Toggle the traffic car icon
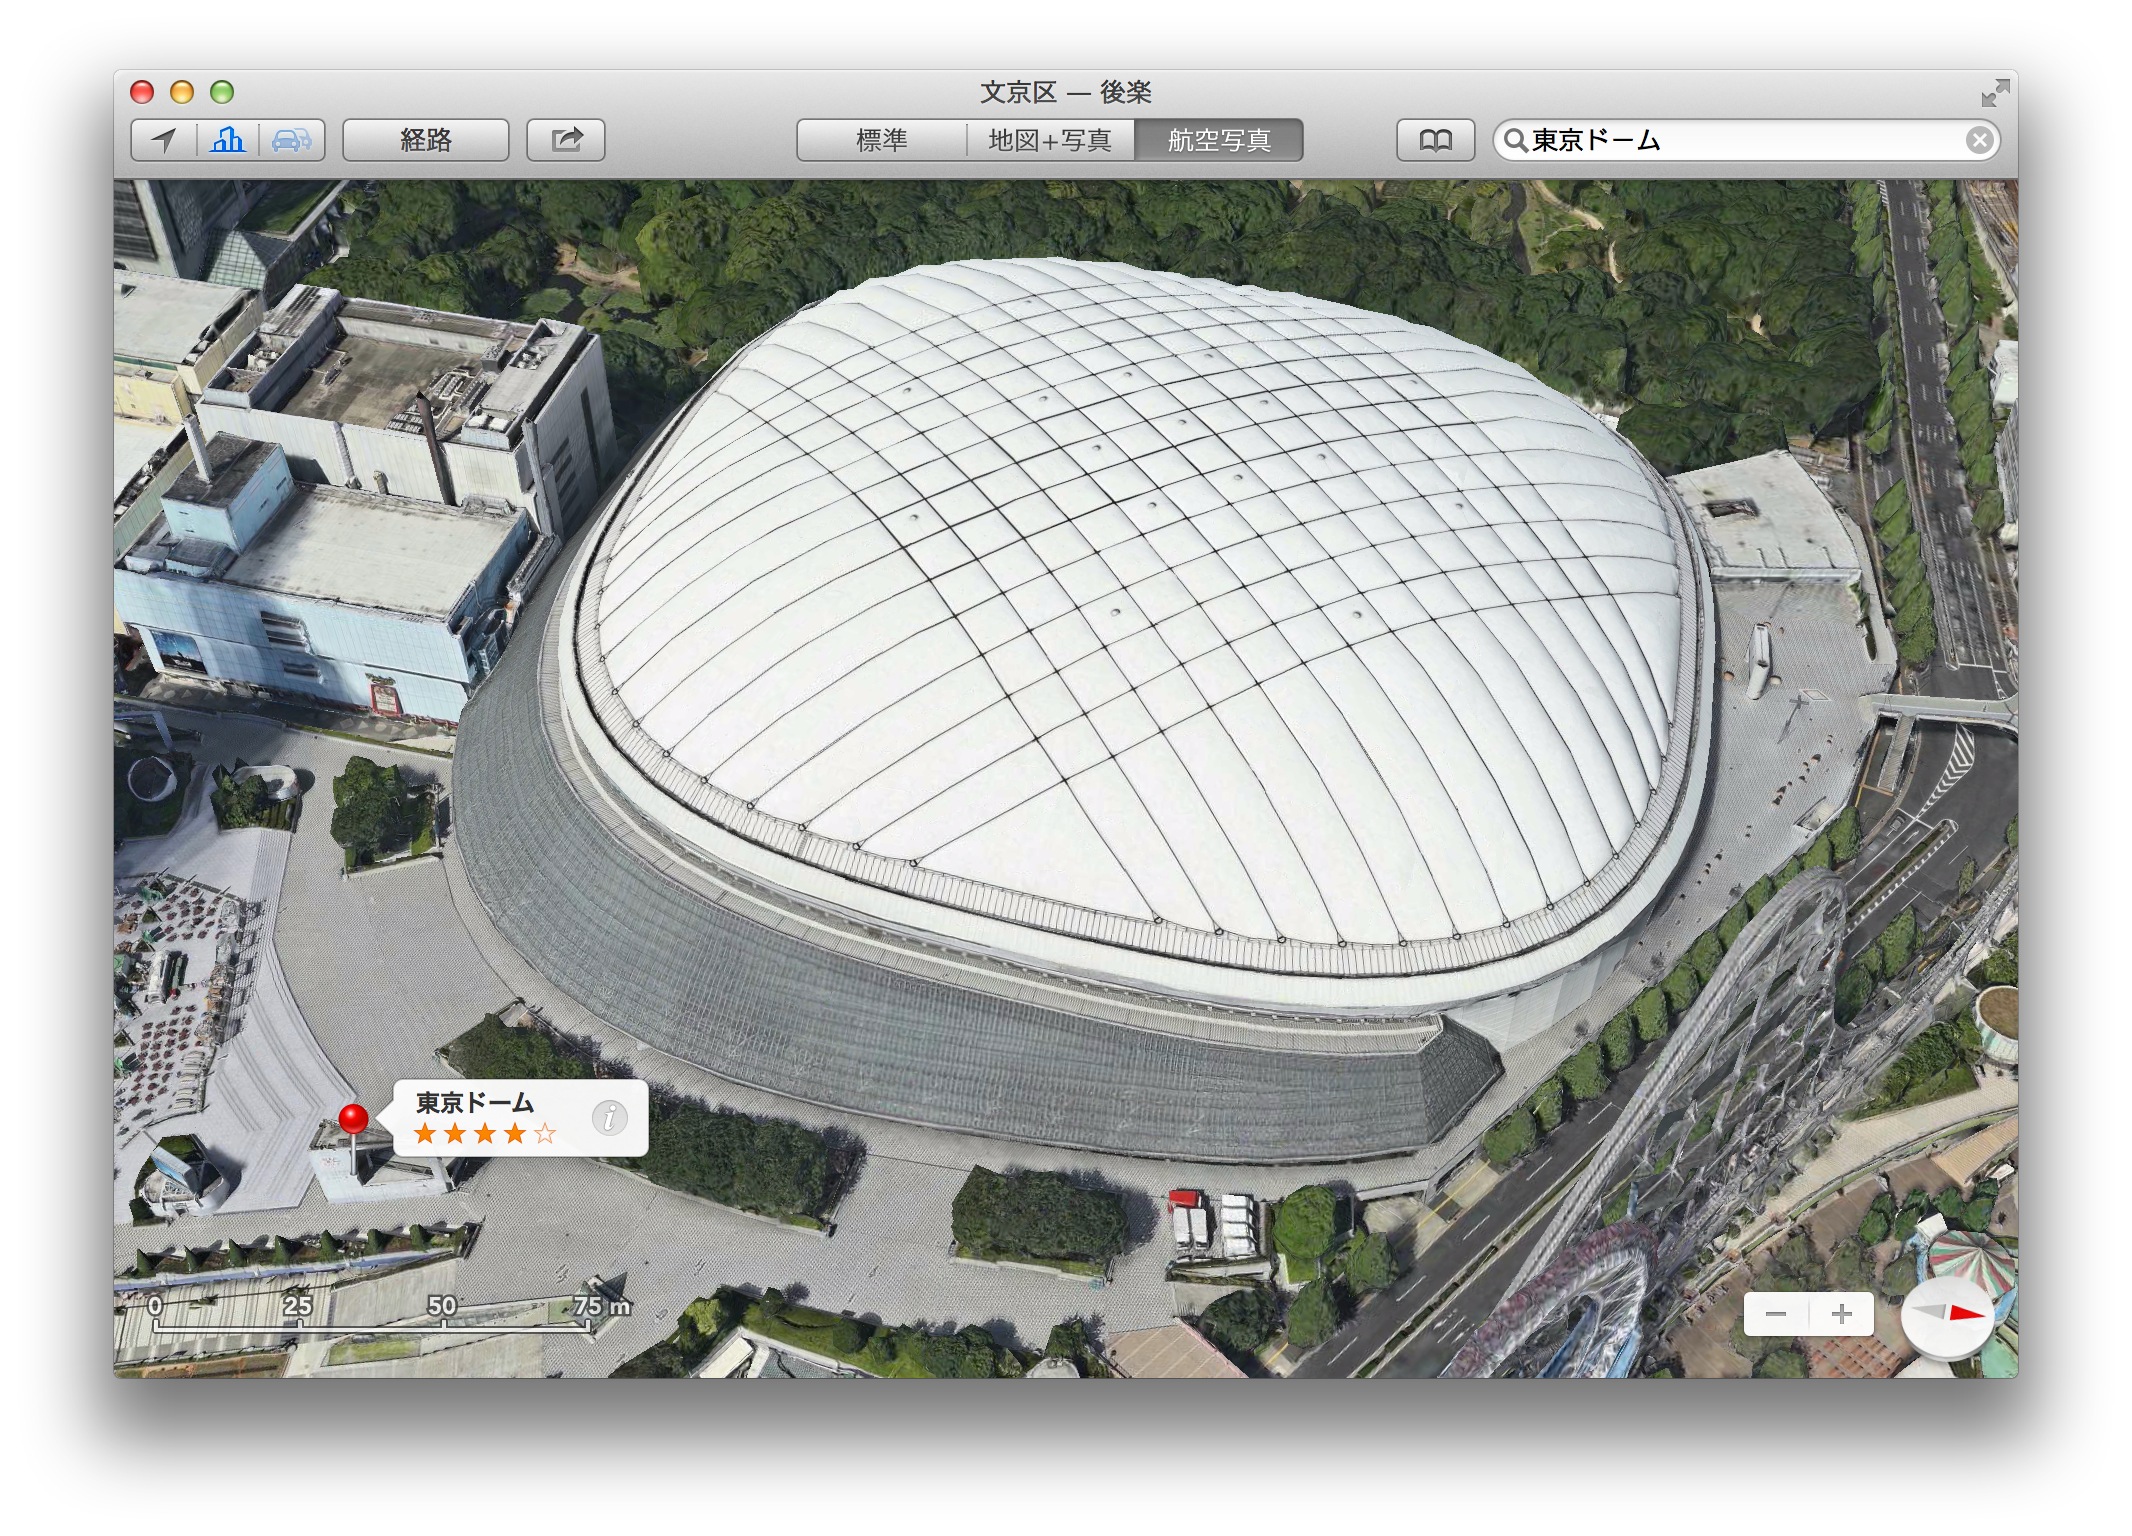The height and width of the screenshot is (1536, 2132). coord(291,140)
